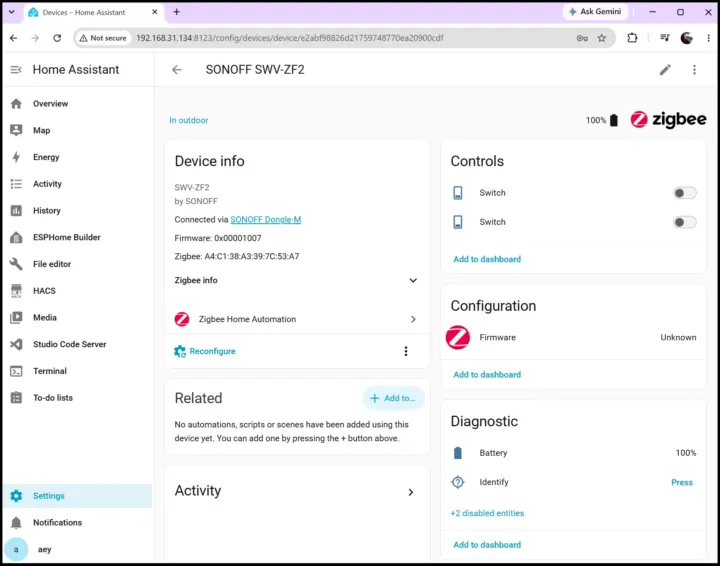Add Configuration card to dashboard
This screenshot has width=720, height=566.
point(487,375)
